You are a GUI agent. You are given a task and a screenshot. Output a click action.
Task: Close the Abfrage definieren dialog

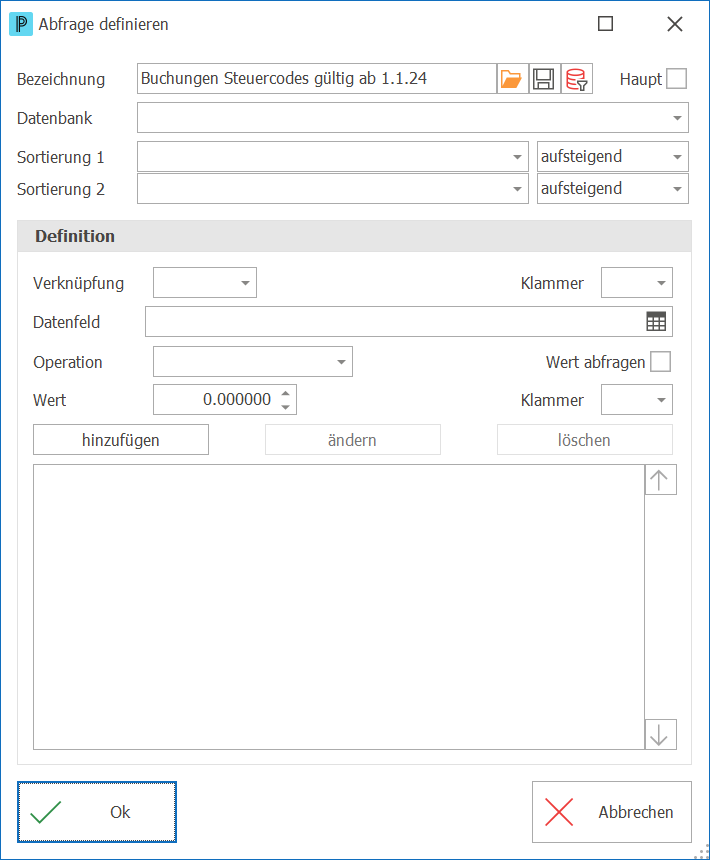coord(674,24)
